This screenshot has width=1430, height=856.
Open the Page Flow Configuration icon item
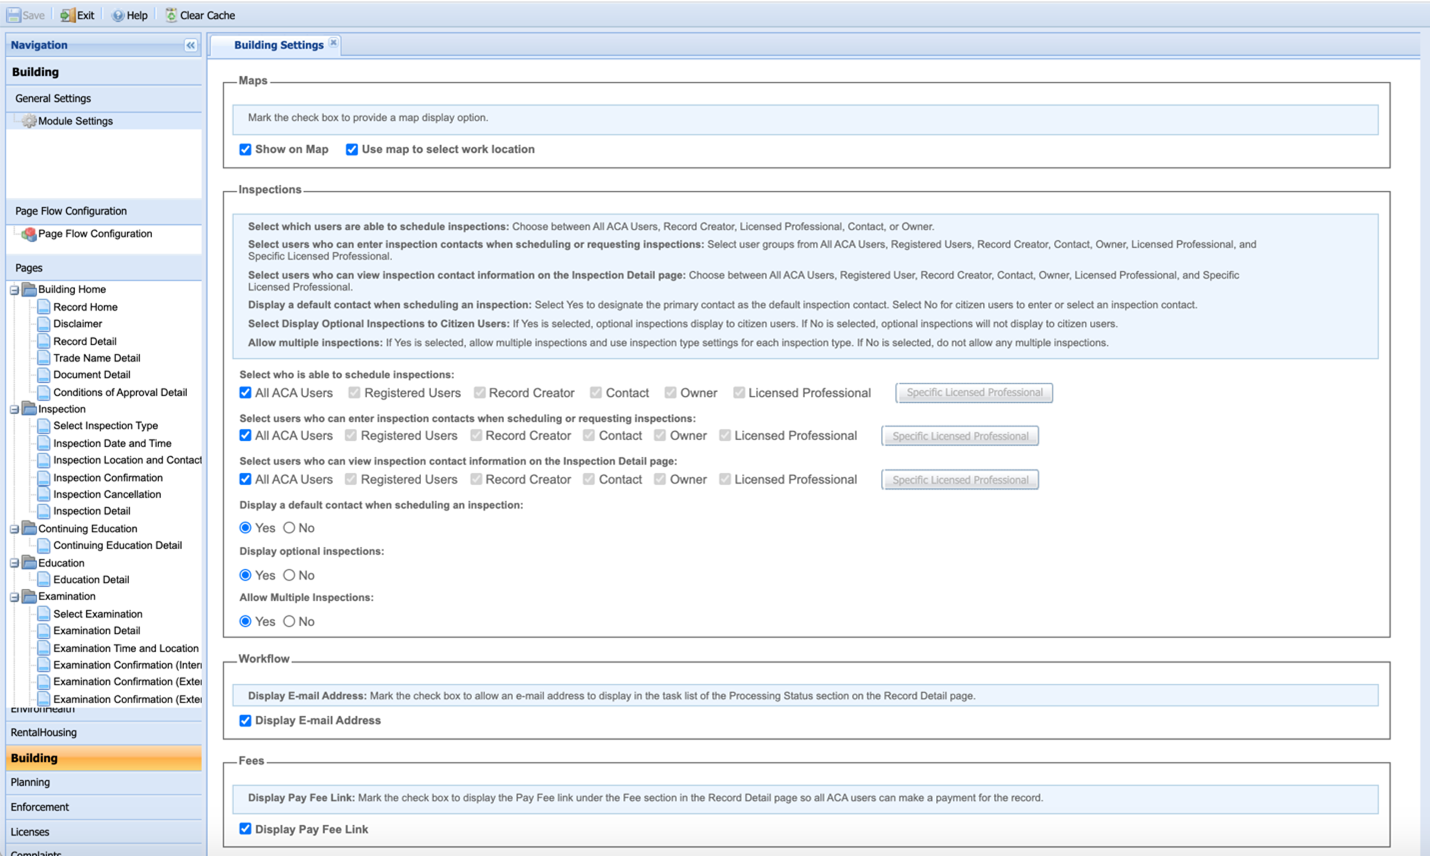(29, 234)
